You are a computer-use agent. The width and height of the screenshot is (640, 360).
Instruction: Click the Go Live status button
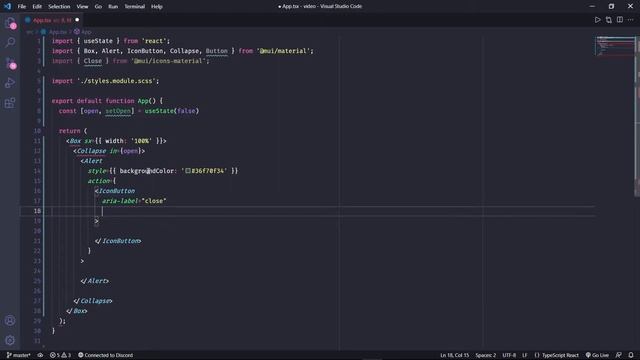(x=597, y=355)
